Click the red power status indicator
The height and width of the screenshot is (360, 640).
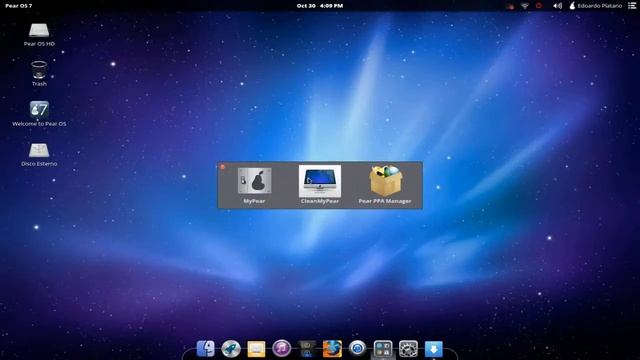(539, 6)
